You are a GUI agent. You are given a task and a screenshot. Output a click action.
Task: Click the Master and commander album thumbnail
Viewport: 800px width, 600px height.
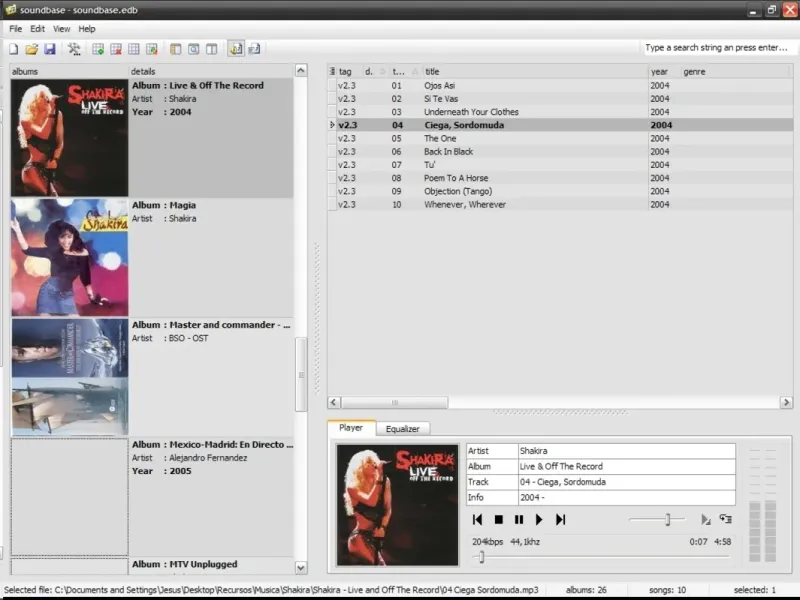pos(69,376)
